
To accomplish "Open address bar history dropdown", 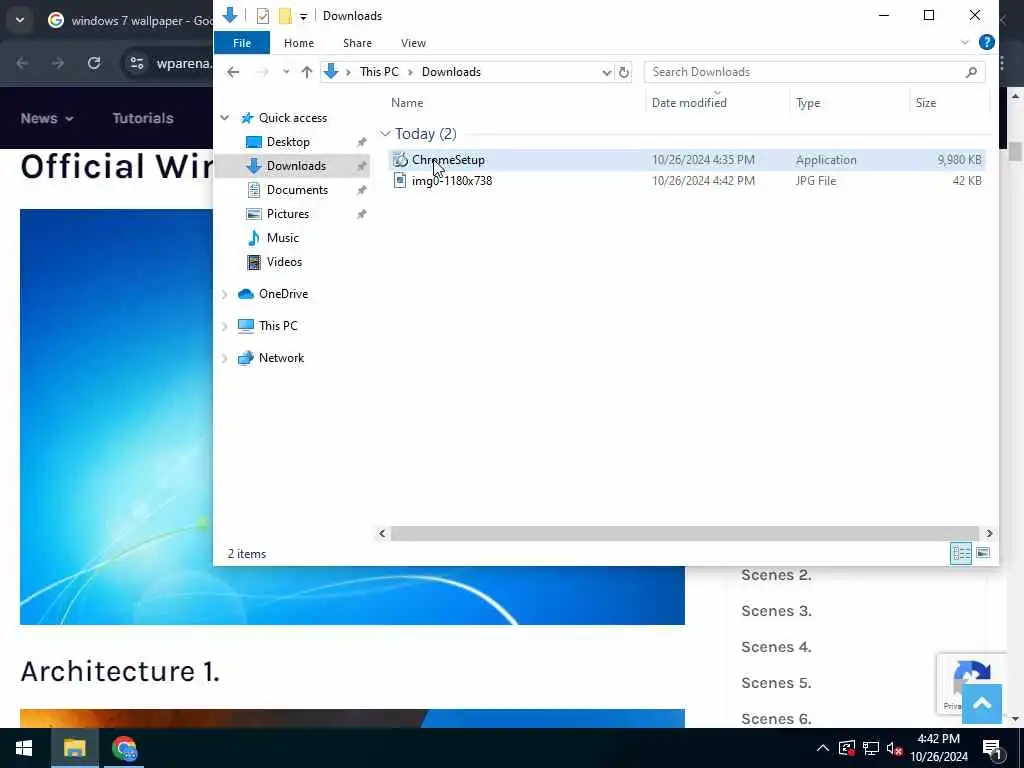I will pyautogui.click(x=607, y=72).
